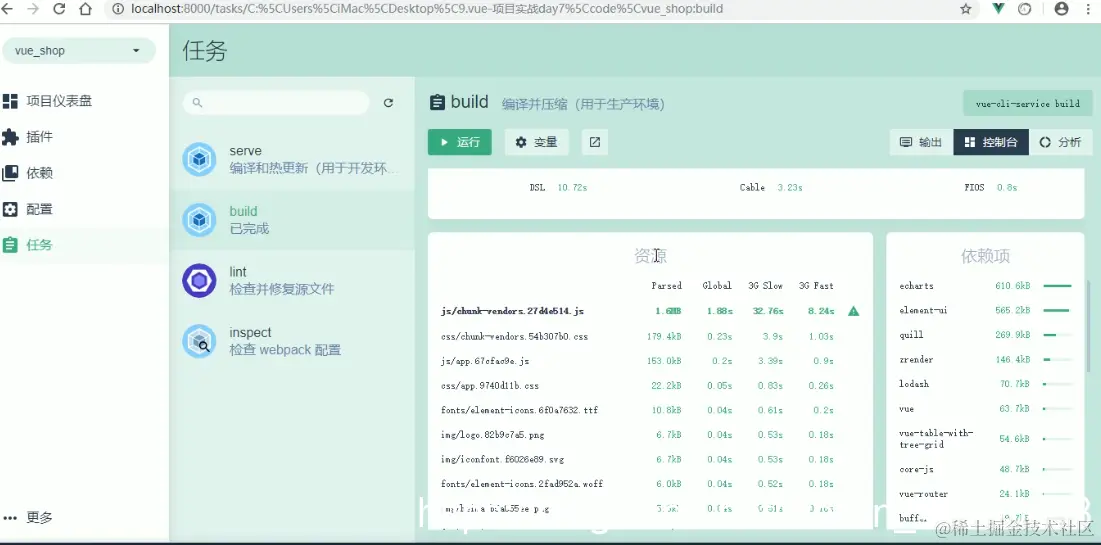1101x545 pixels.
Task: Open 配置 in the sidebar
Action: coord(84,209)
